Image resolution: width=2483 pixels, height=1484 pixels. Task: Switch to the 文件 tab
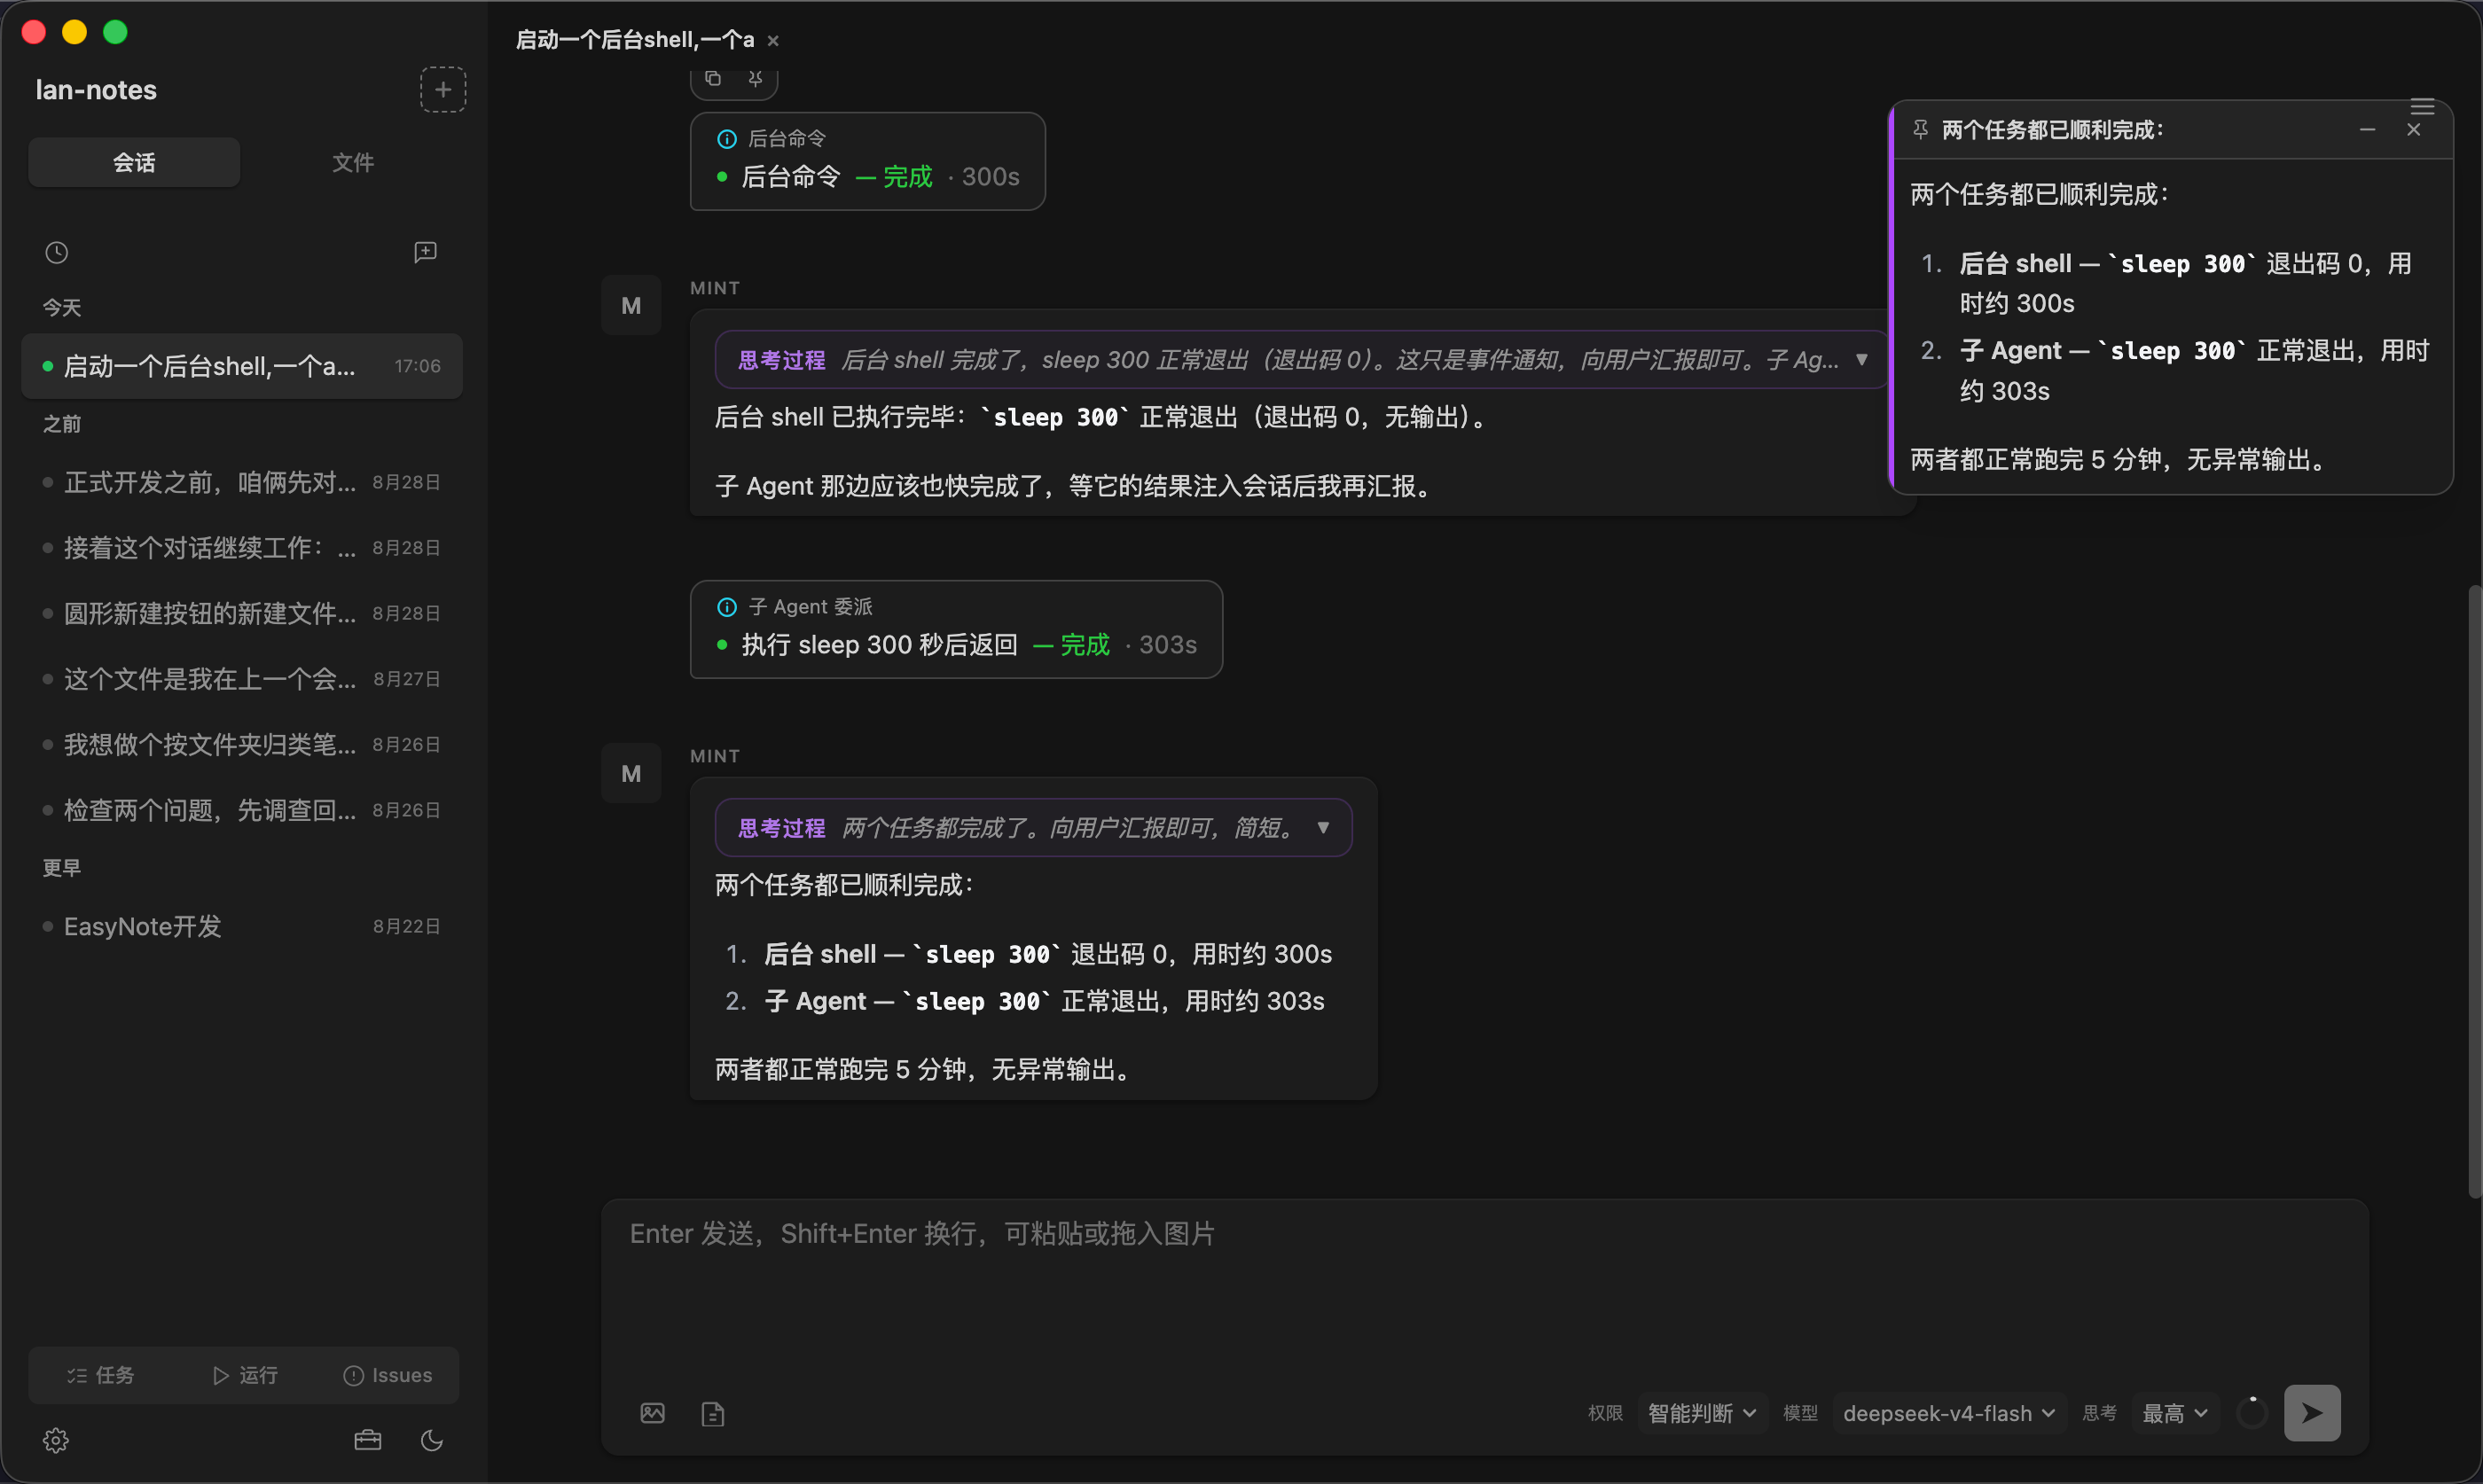353,162
